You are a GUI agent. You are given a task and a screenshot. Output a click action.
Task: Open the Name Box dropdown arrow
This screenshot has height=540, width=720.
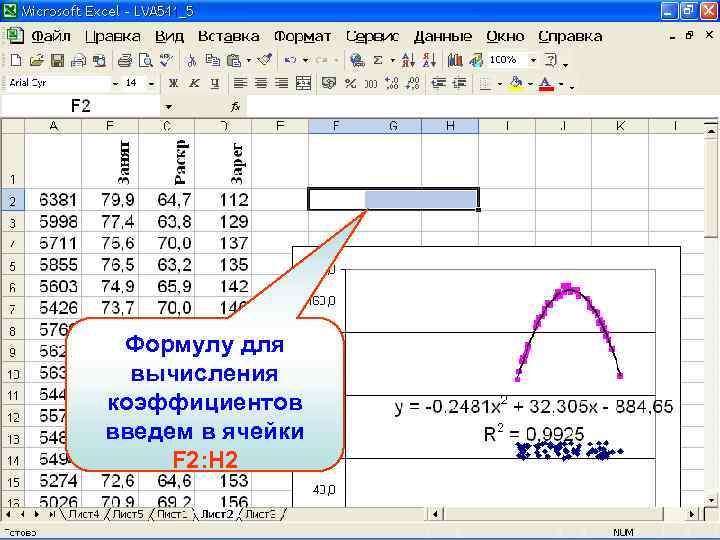click(x=169, y=107)
